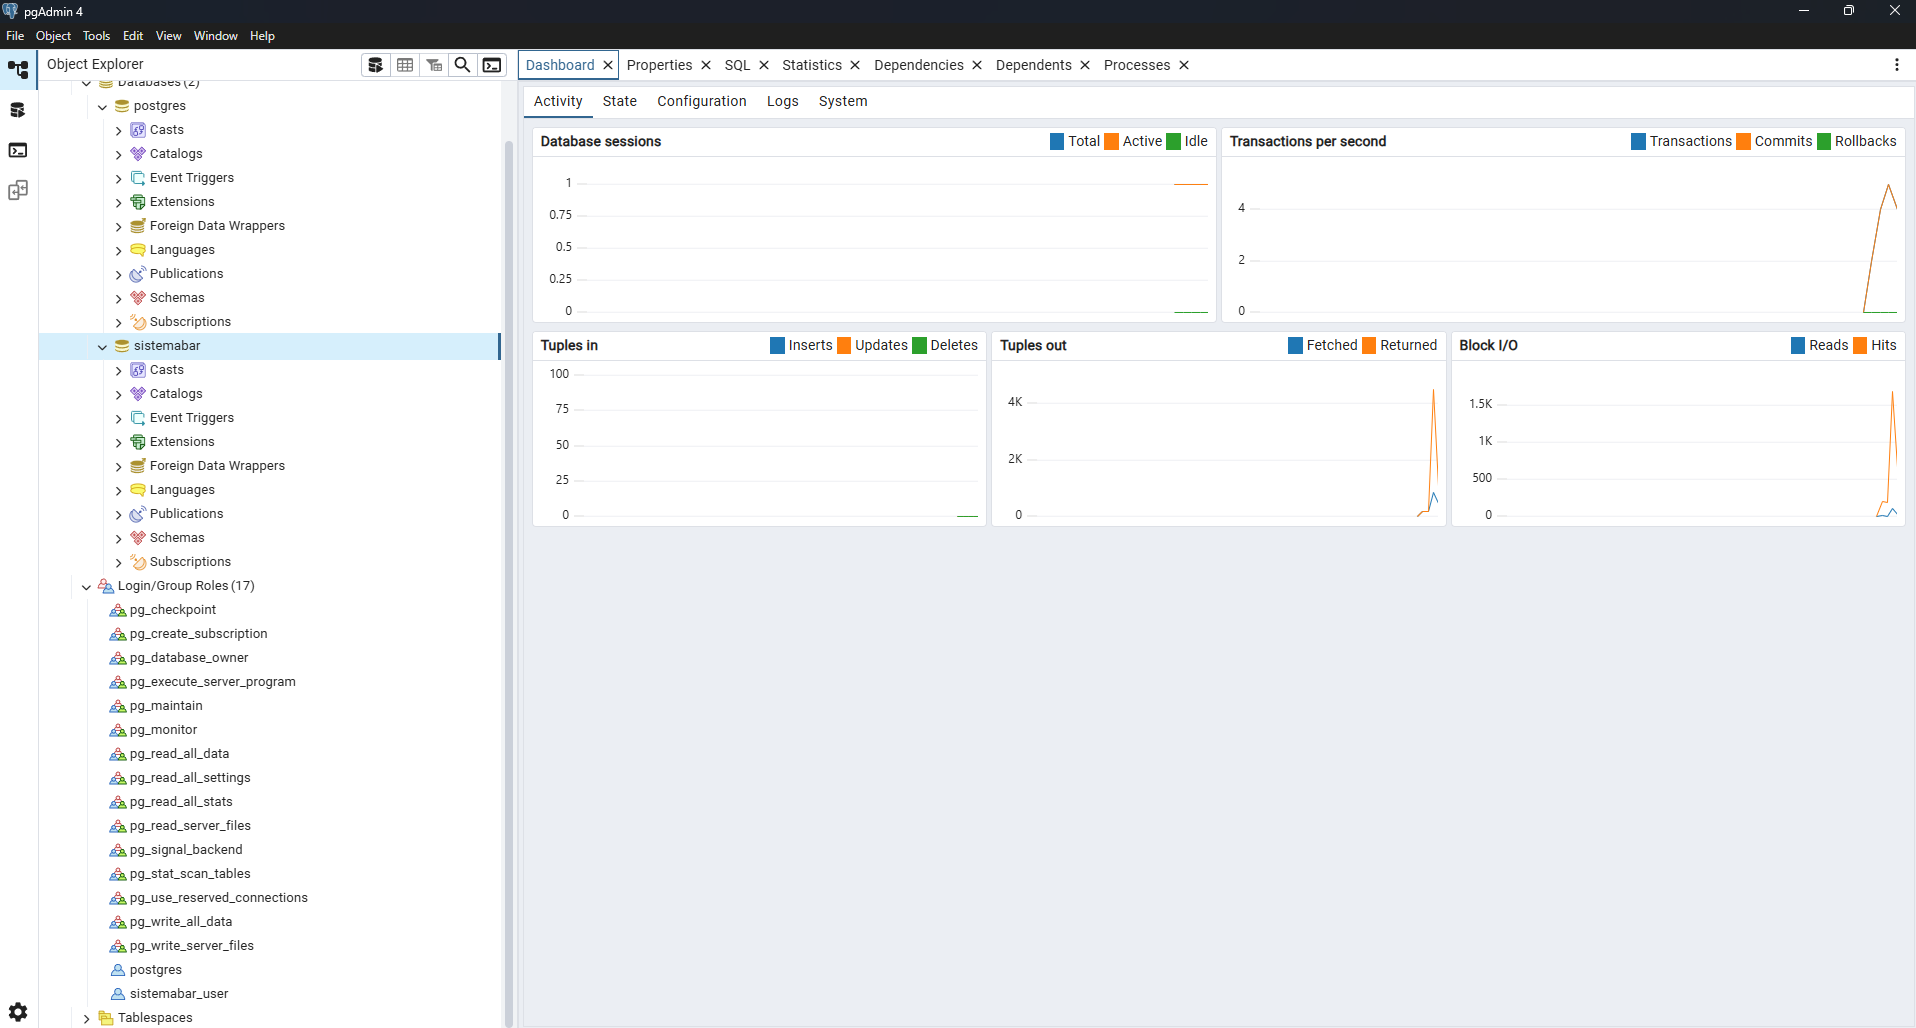The height and width of the screenshot is (1028, 1916).
Task: Select the pg_write_server_files role
Action: [192, 946]
